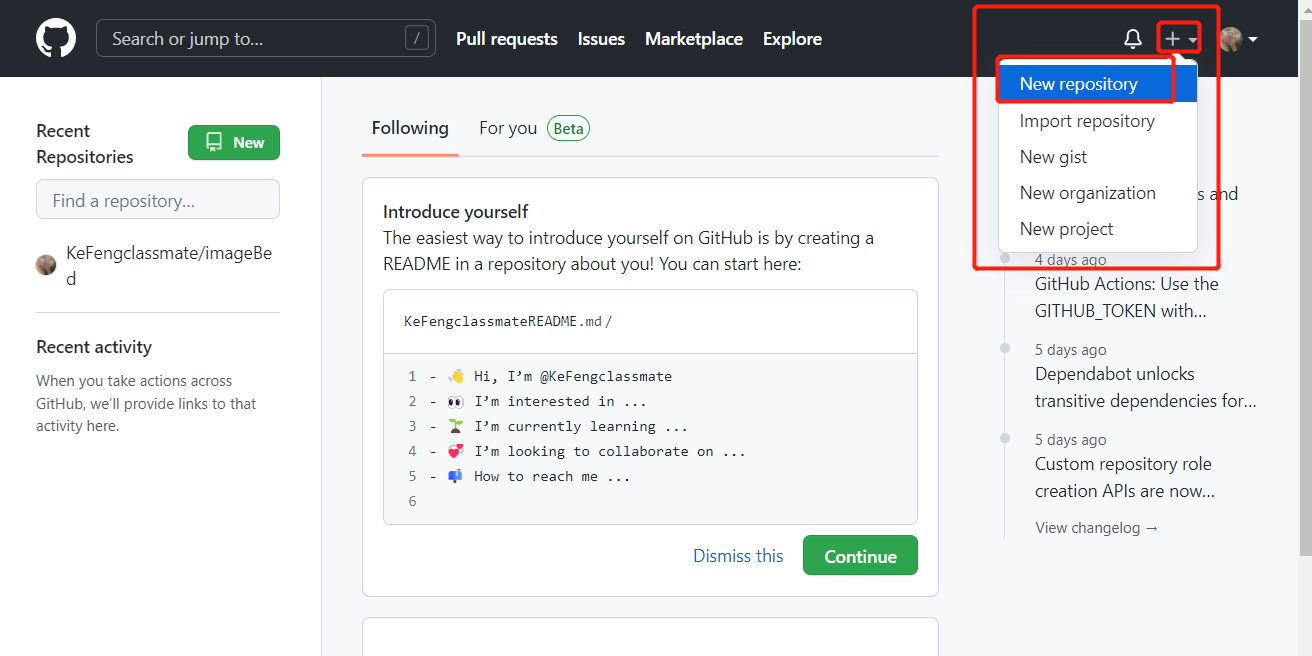Switch to the For you tab
The width and height of the screenshot is (1312, 656).
click(508, 128)
